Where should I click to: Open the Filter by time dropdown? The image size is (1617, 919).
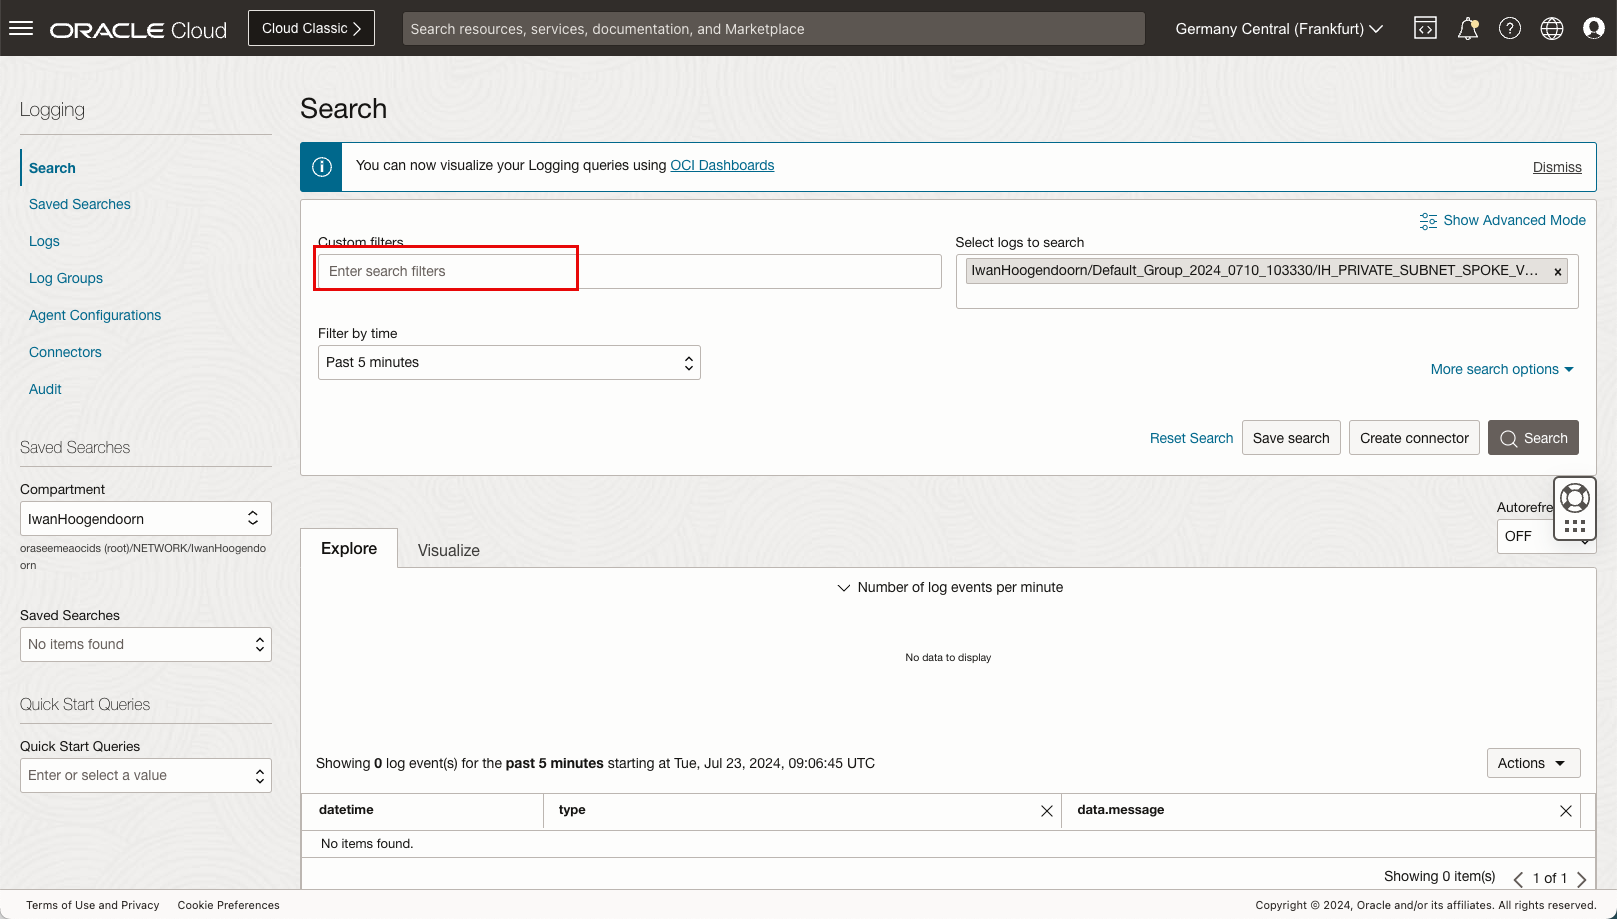pos(509,362)
